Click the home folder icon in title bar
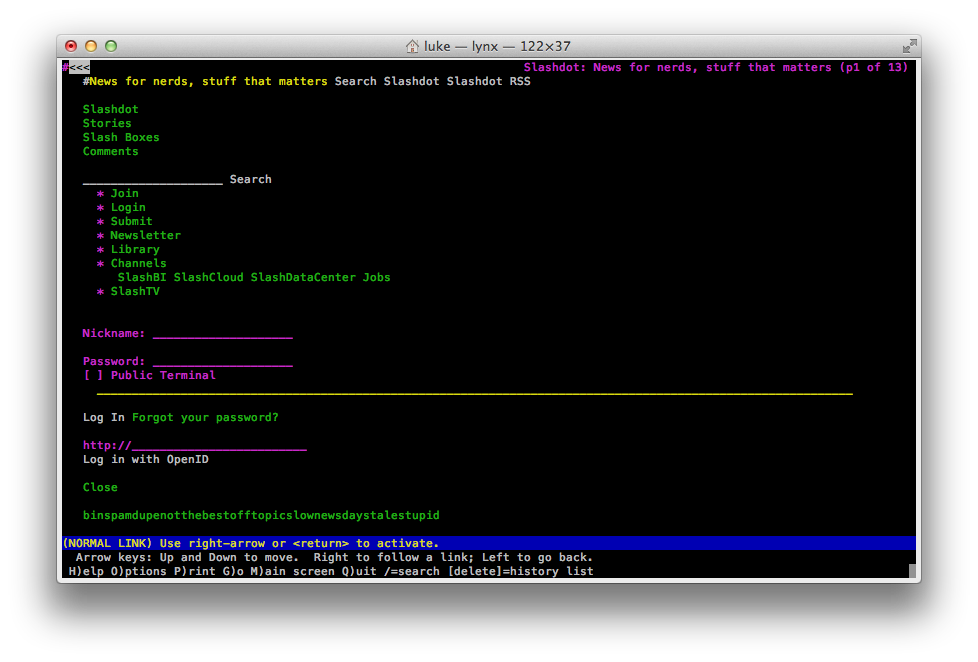 (412, 46)
